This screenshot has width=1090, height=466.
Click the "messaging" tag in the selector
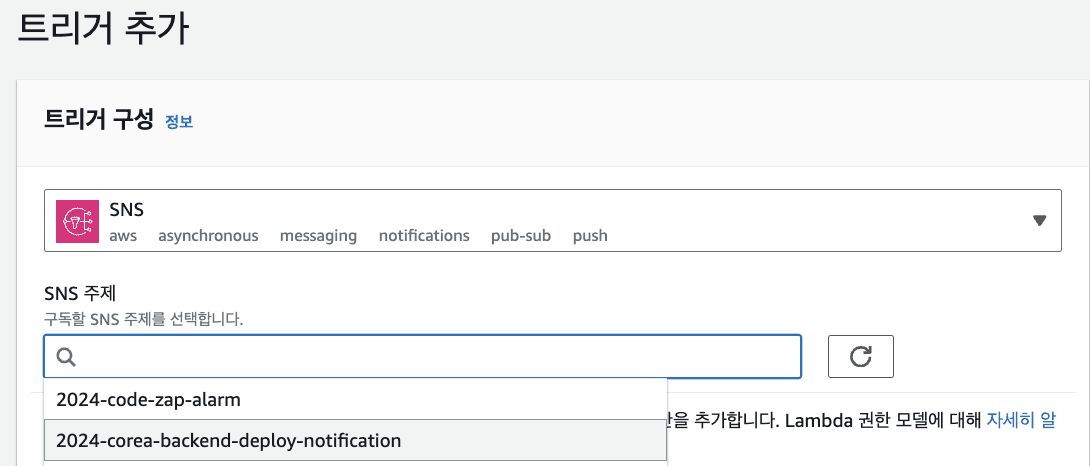coord(318,236)
